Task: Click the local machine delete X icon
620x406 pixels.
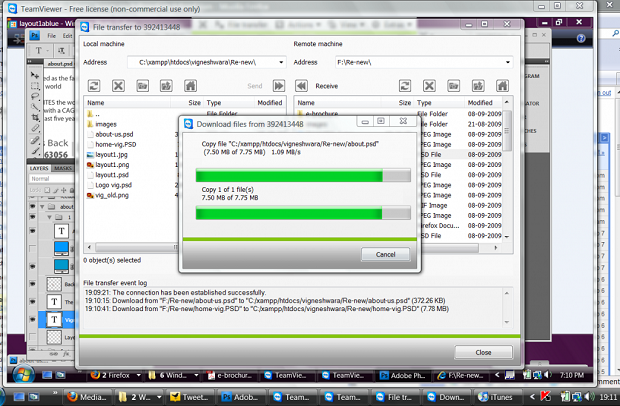Action: click(118, 86)
